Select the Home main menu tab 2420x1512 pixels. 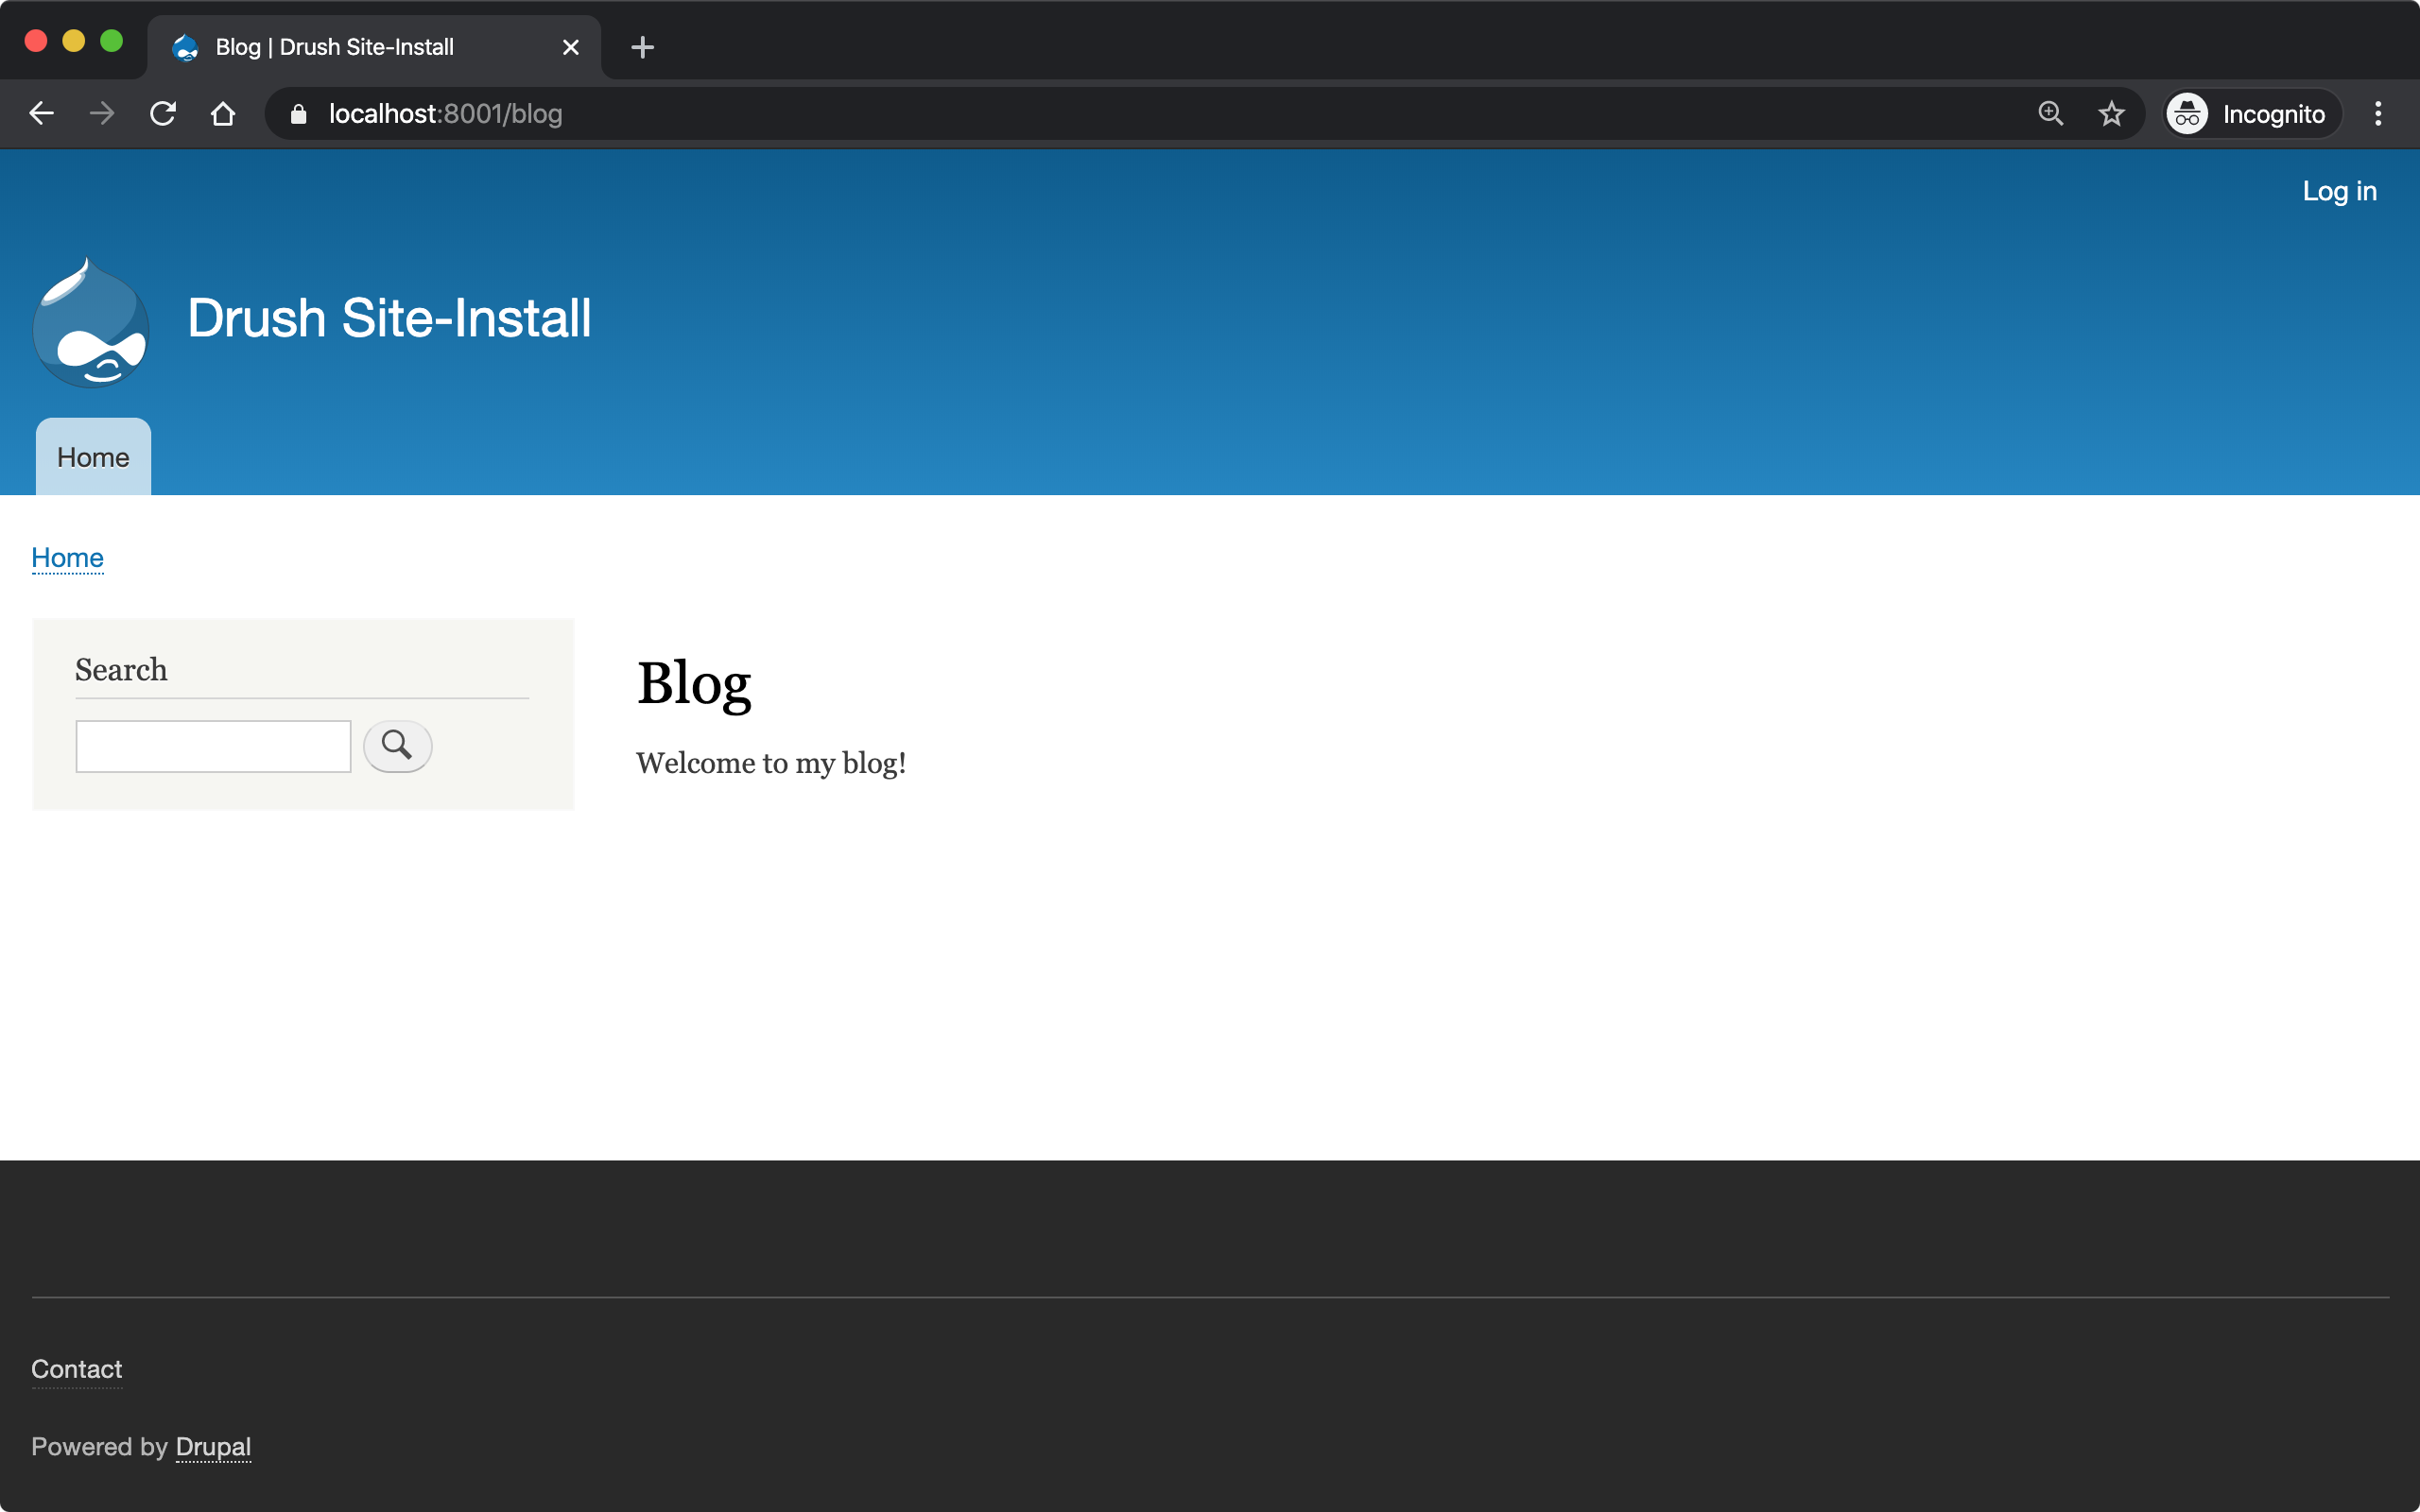pos(93,458)
